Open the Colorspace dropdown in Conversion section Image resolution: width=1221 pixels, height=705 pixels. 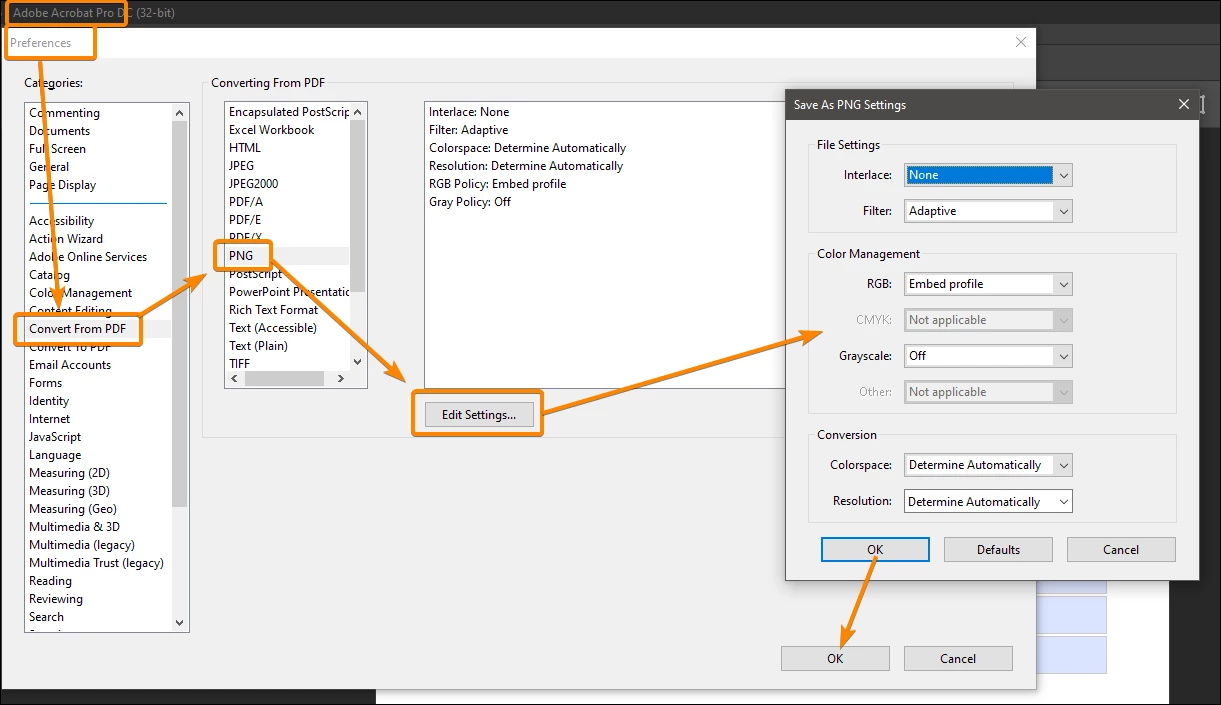[988, 465]
